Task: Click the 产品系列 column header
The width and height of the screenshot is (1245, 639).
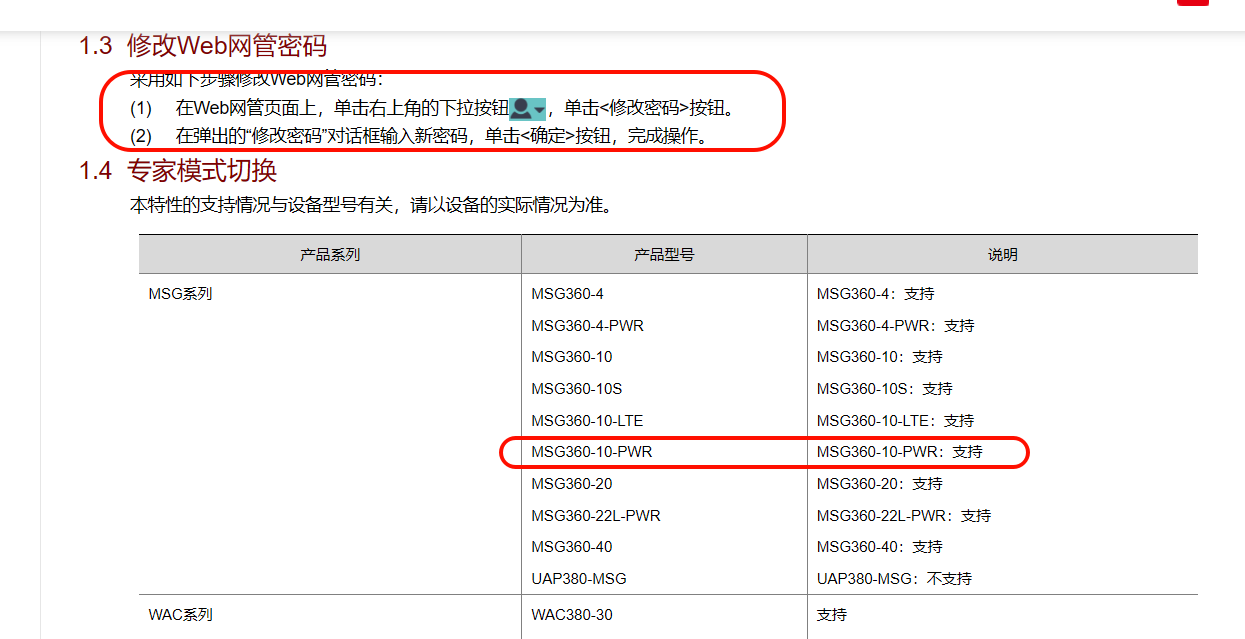Action: click(x=330, y=255)
